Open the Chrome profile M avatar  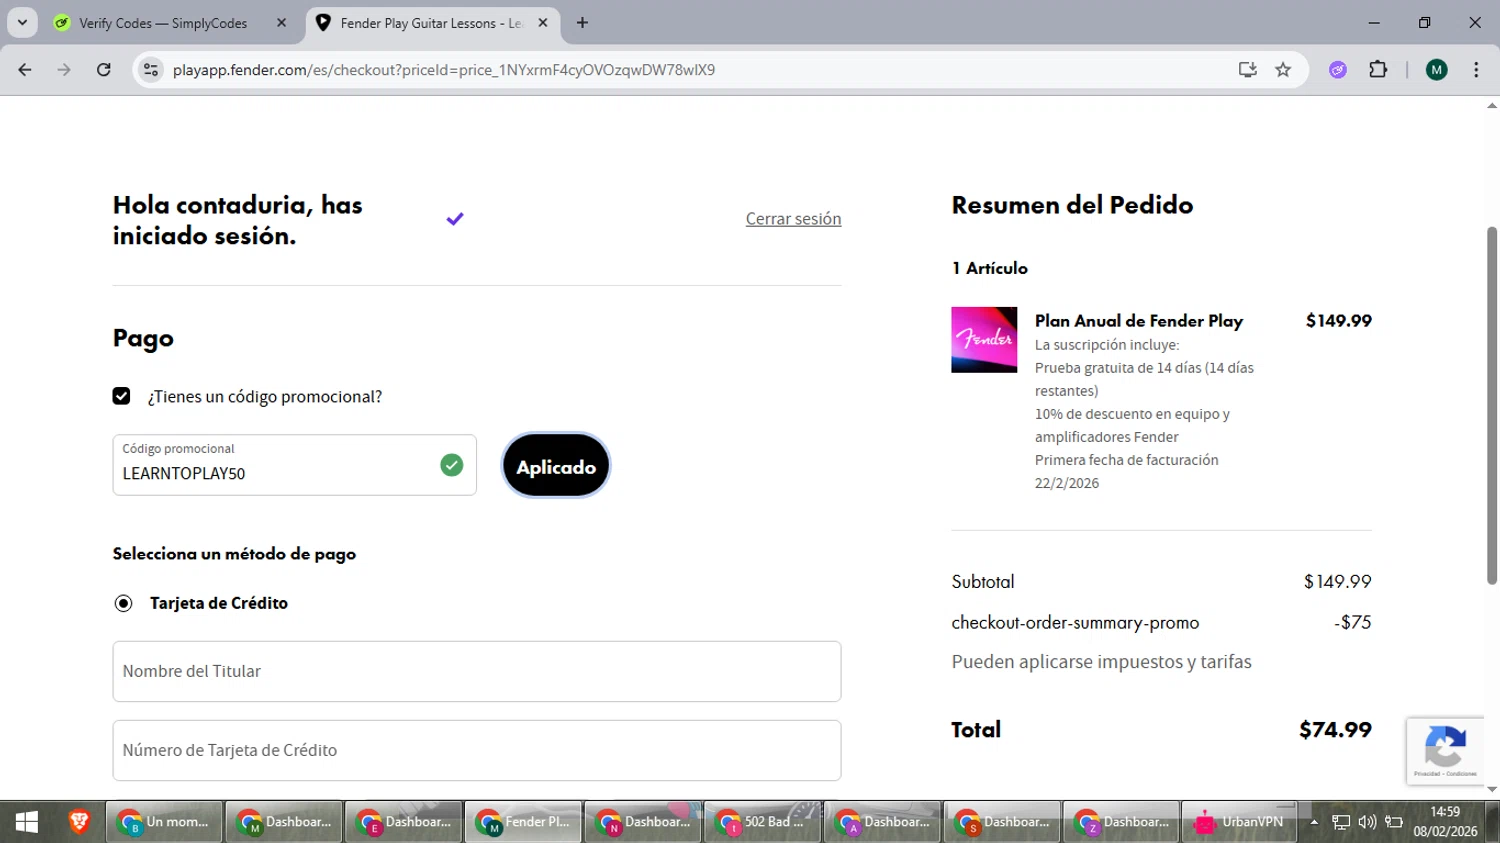[x=1437, y=70]
